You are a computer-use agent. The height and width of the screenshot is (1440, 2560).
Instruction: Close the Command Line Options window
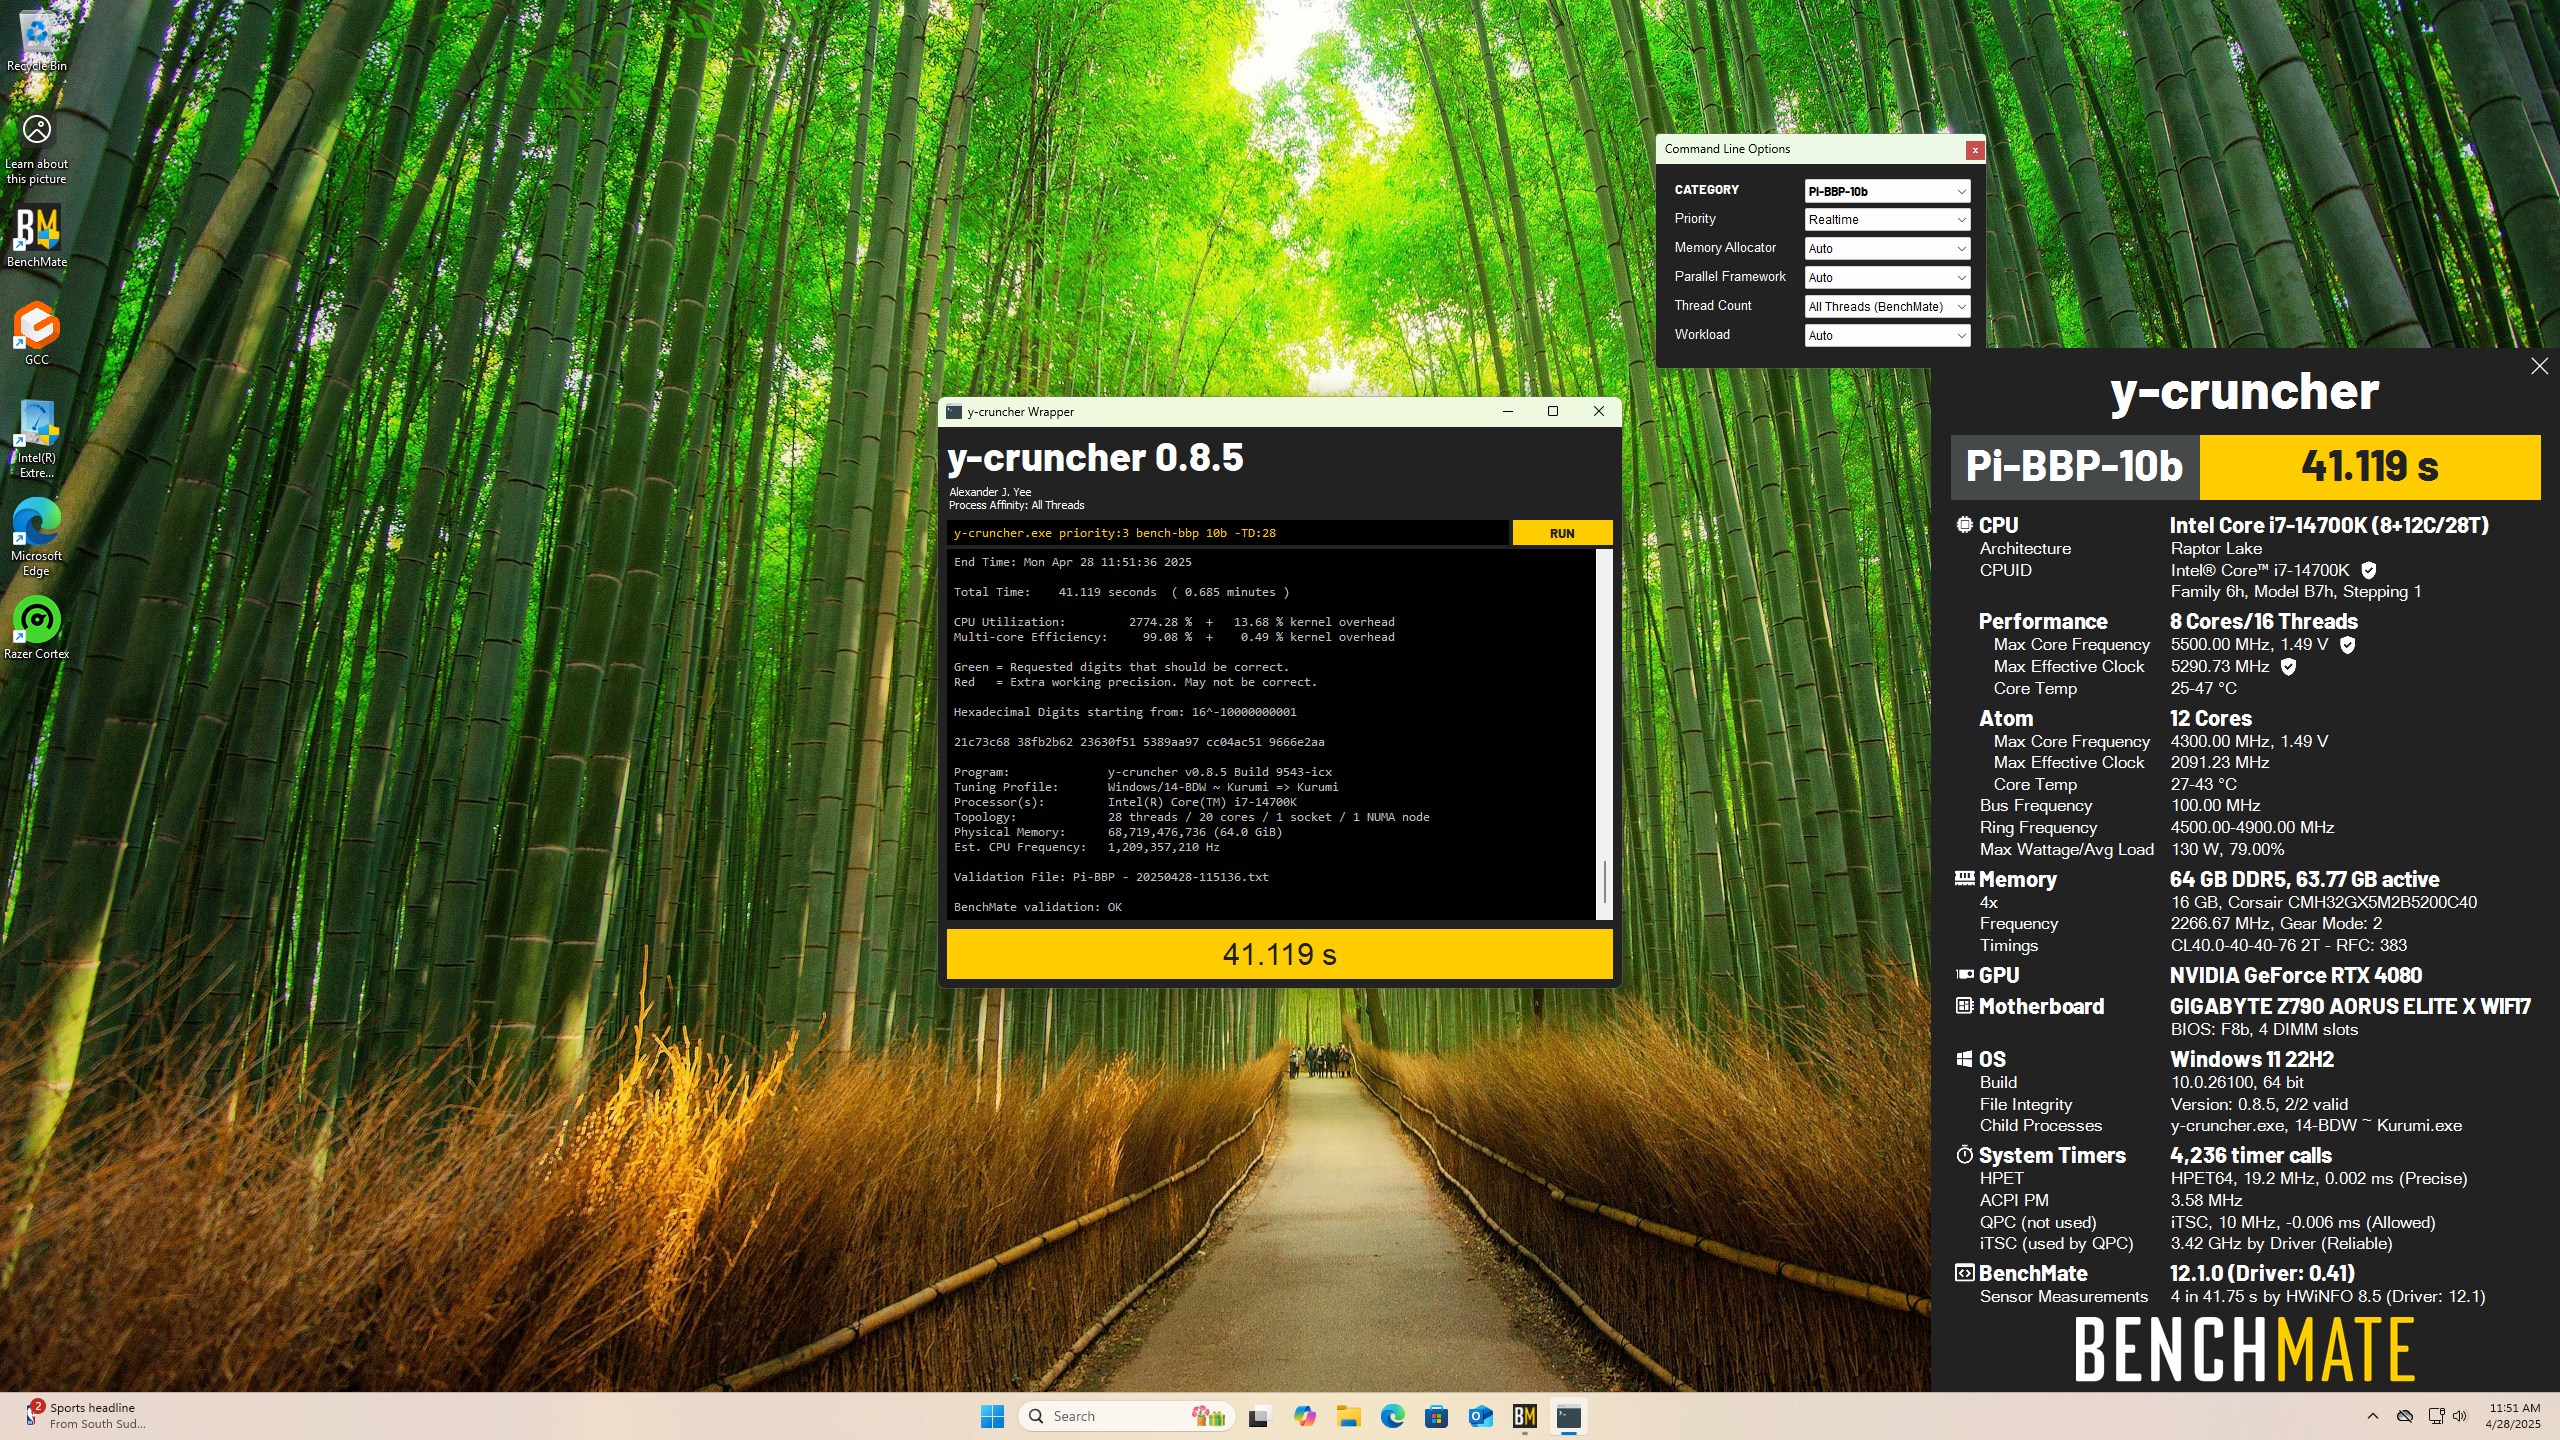(x=1974, y=150)
